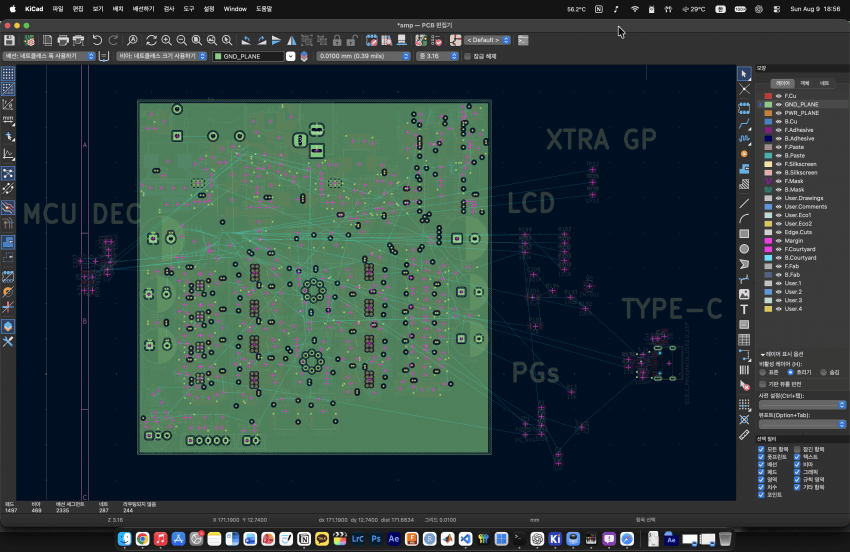850x552 pixels.
Task: Open the Default presets dropdown in toolbar
Action: [x=487, y=40]
